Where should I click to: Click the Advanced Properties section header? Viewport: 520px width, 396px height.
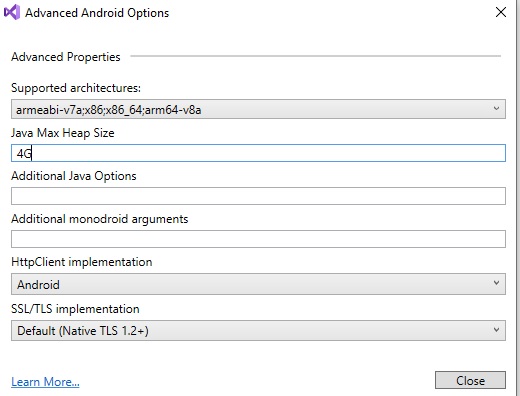pos(66,57)
